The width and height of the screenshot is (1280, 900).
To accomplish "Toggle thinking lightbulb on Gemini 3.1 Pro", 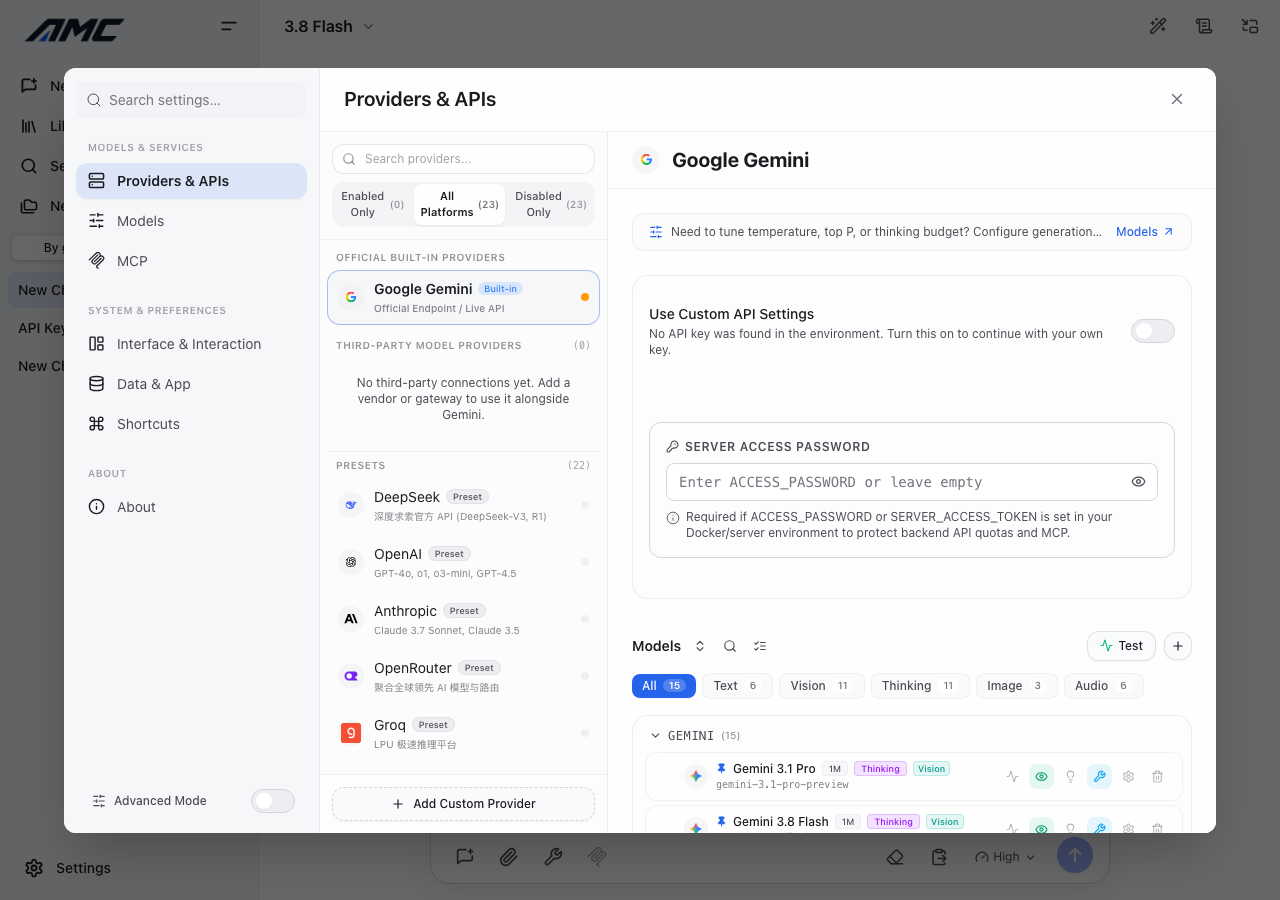I will click(x=1070, y=776).
